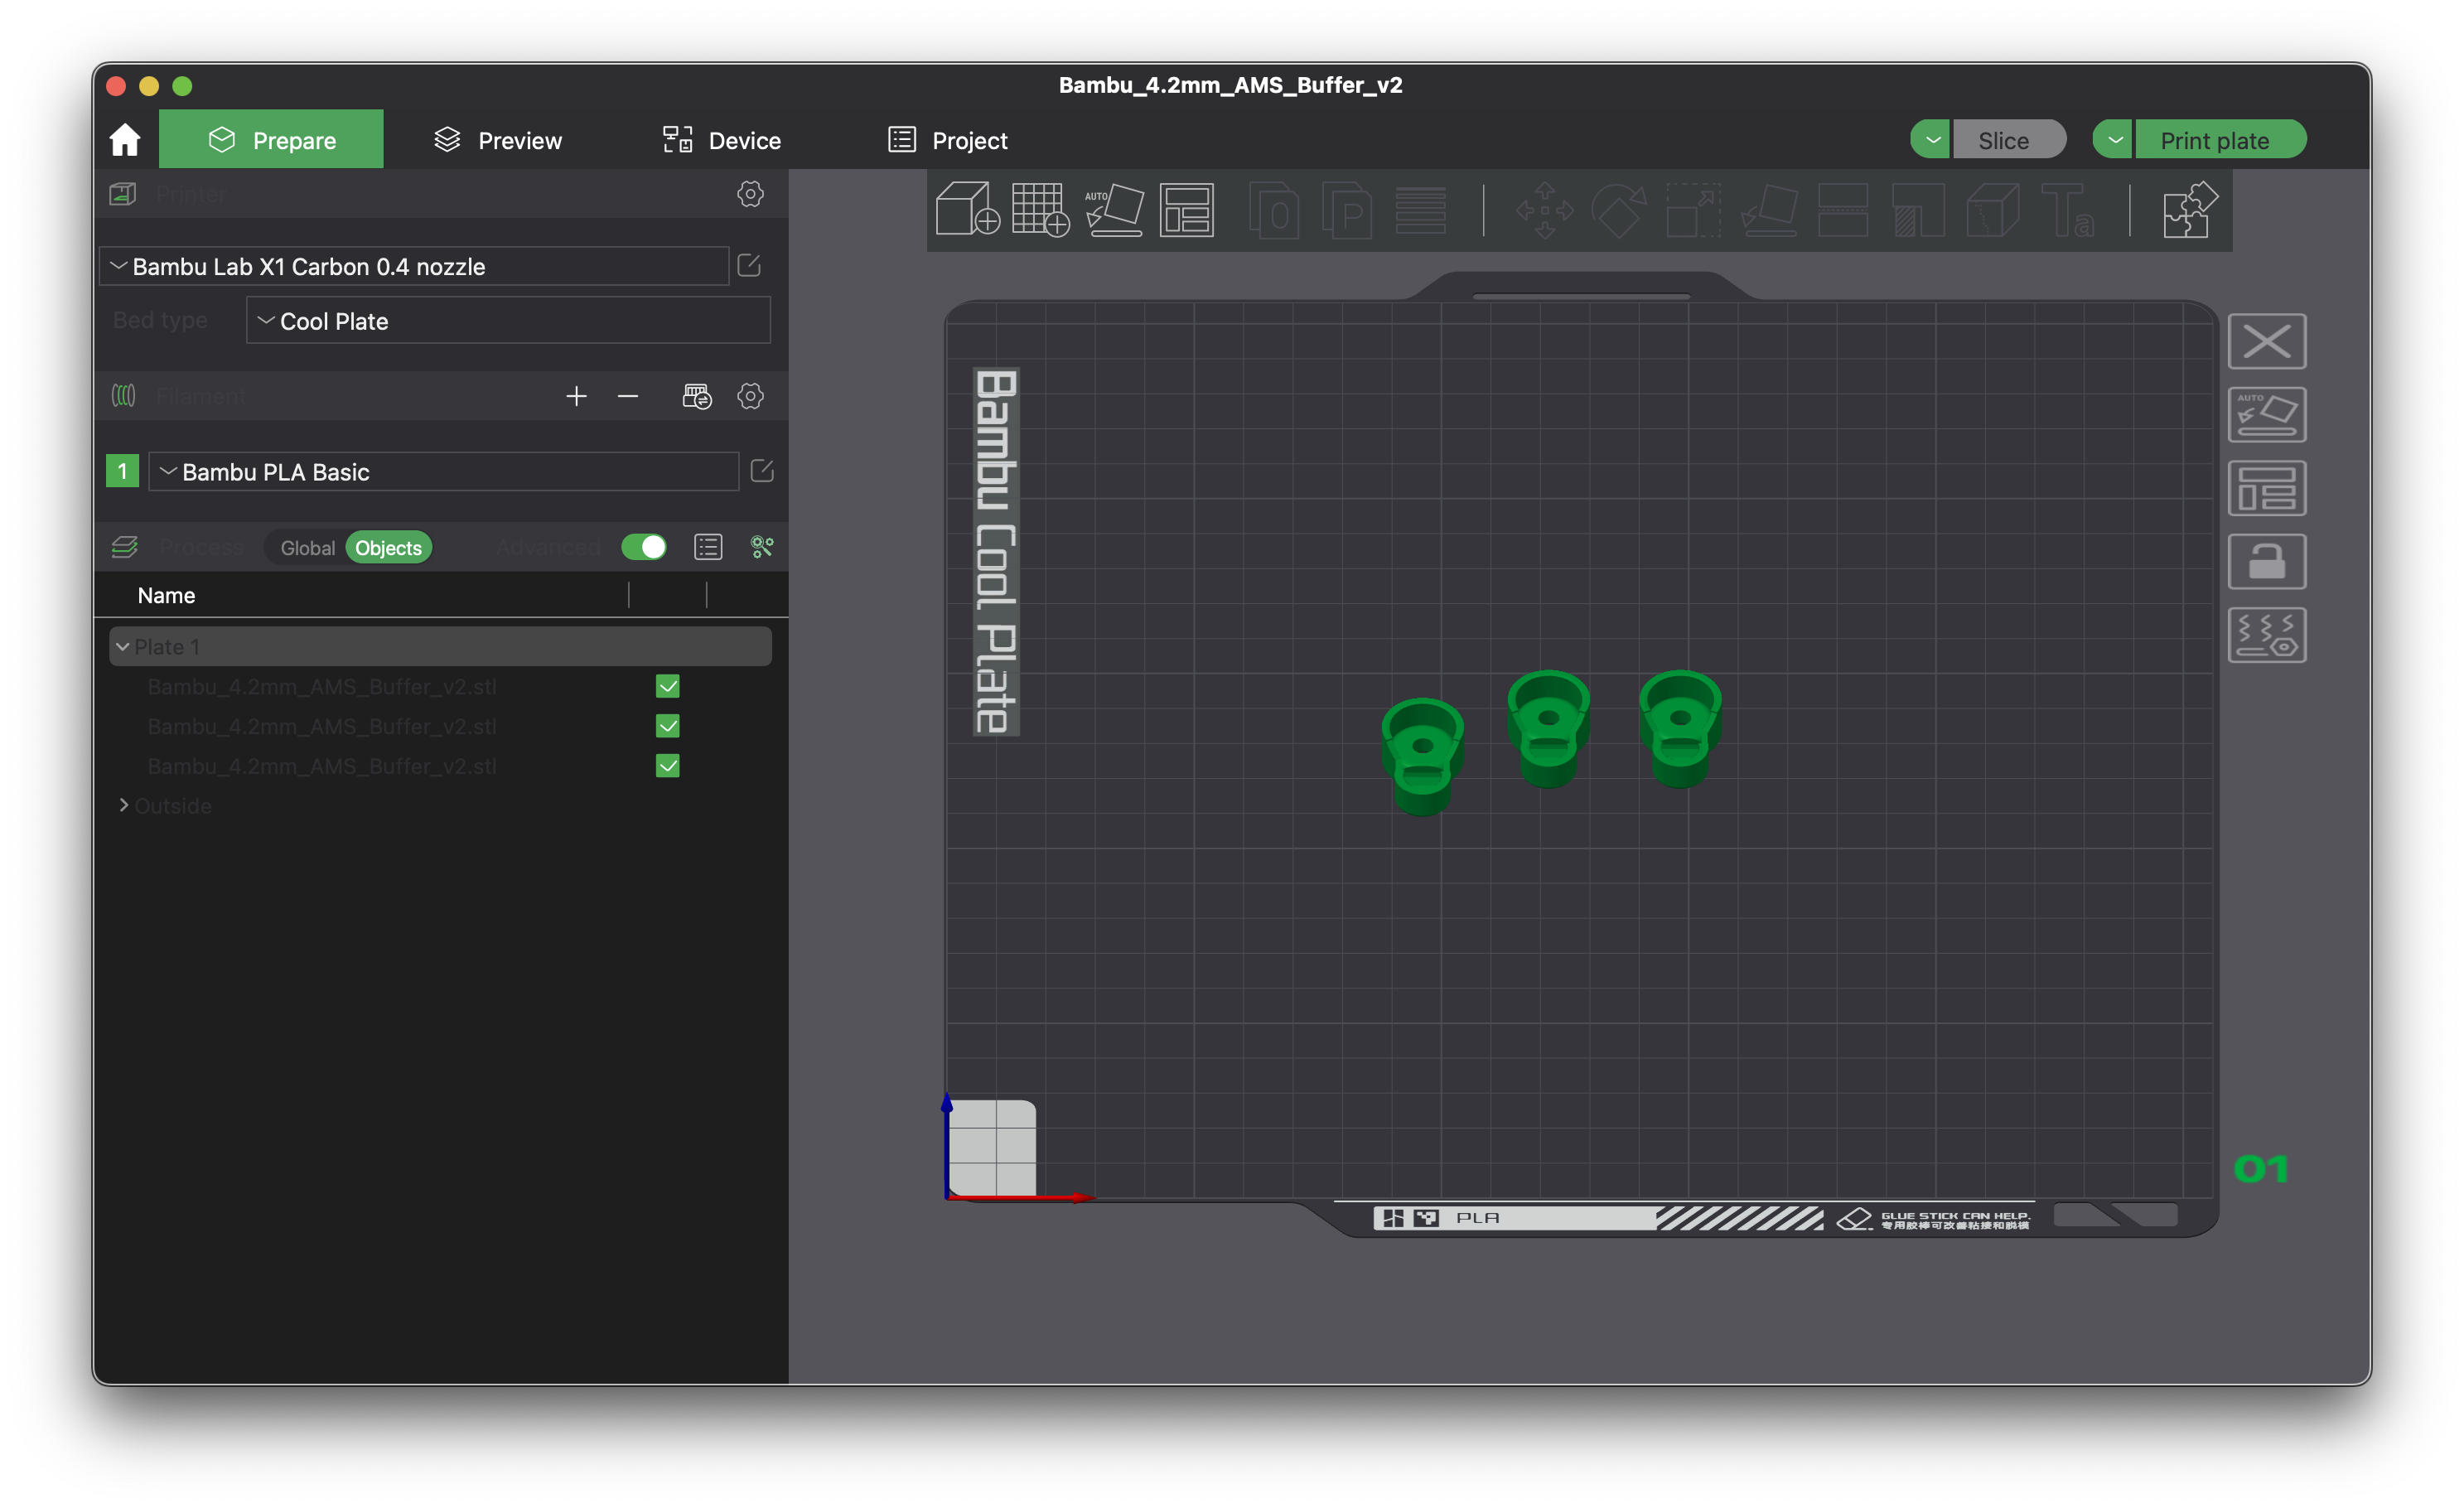
Task: Click the Add plate grid icon
Action: [1041, 209]
